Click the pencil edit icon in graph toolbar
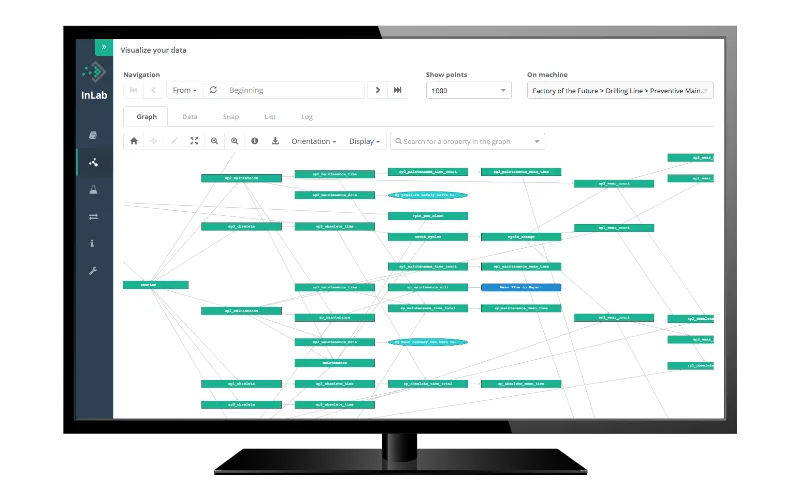Screen dimensions: 800x500 (174, 141)
